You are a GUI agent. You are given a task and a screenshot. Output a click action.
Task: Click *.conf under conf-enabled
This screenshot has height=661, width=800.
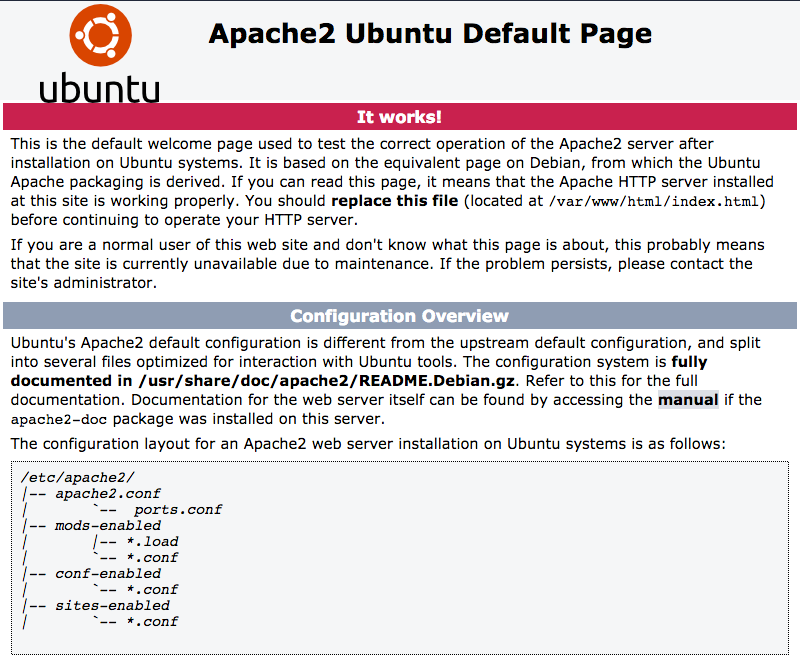pyautogui.click(x=152, y=590)
